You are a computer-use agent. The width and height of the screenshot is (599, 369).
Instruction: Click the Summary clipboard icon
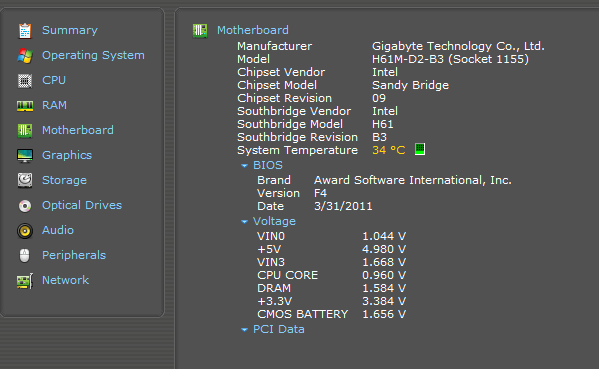tap(25, 31)
